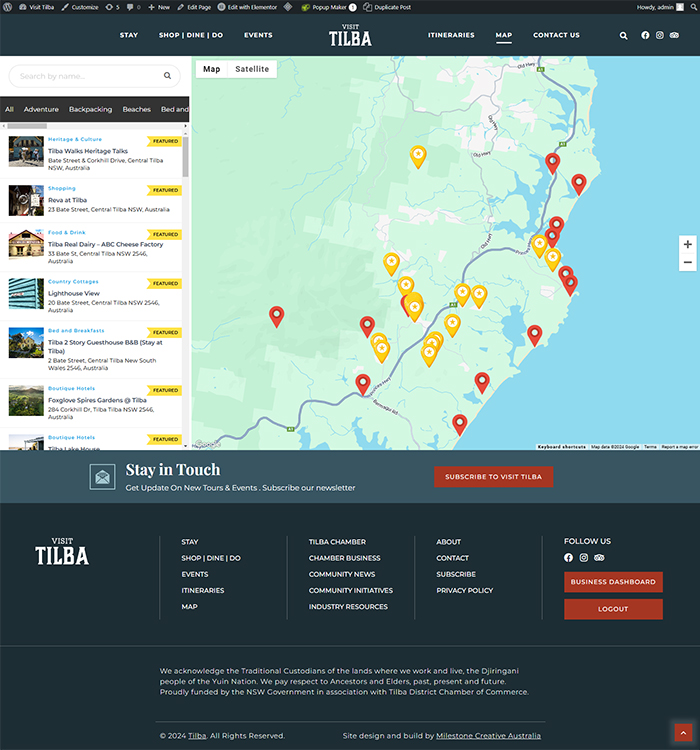Switch map to Satellite view
Screen dimensions: 700x750
(252, 69)
